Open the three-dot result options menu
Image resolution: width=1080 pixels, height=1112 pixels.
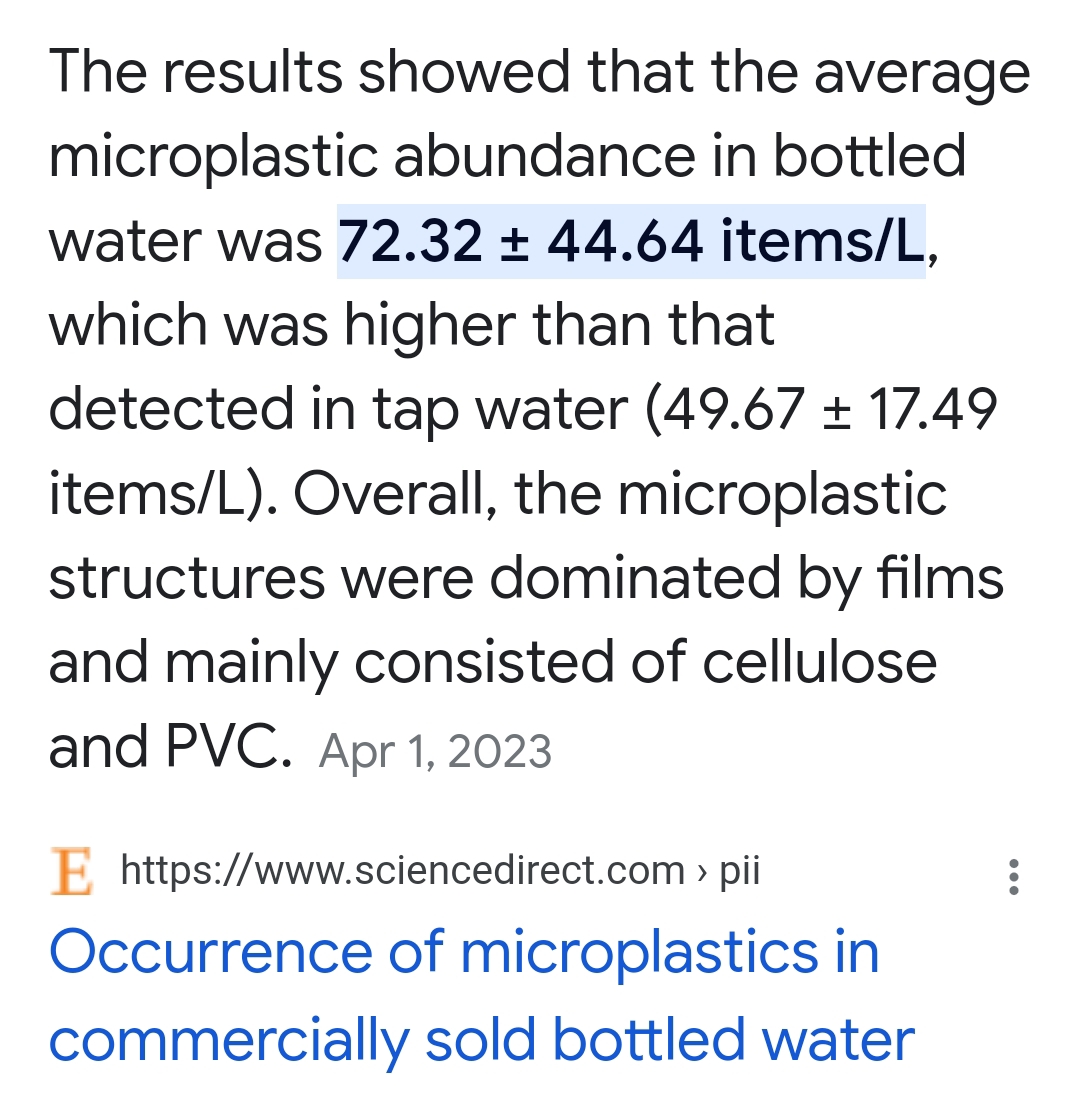1014,877
